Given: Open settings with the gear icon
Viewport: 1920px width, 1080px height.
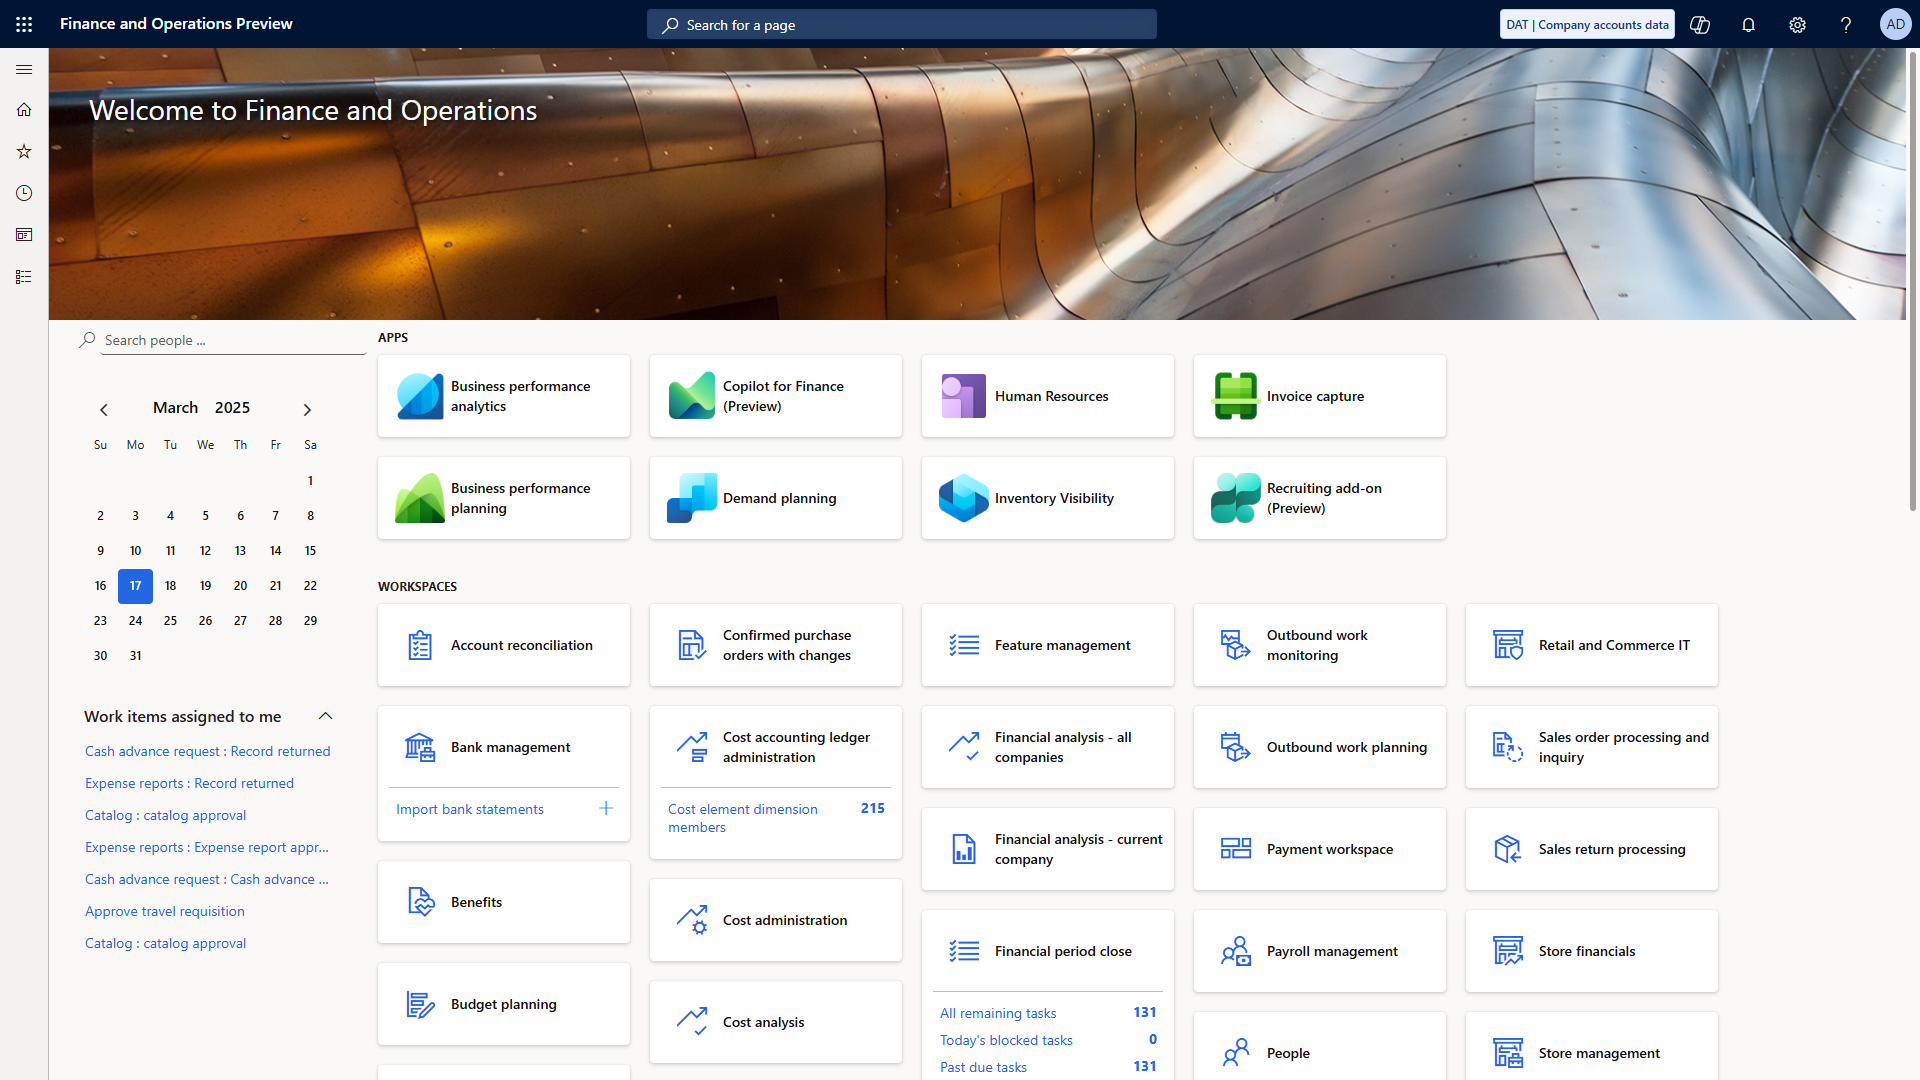Looking at the screenshot, I should click(x=1797, y=24).
